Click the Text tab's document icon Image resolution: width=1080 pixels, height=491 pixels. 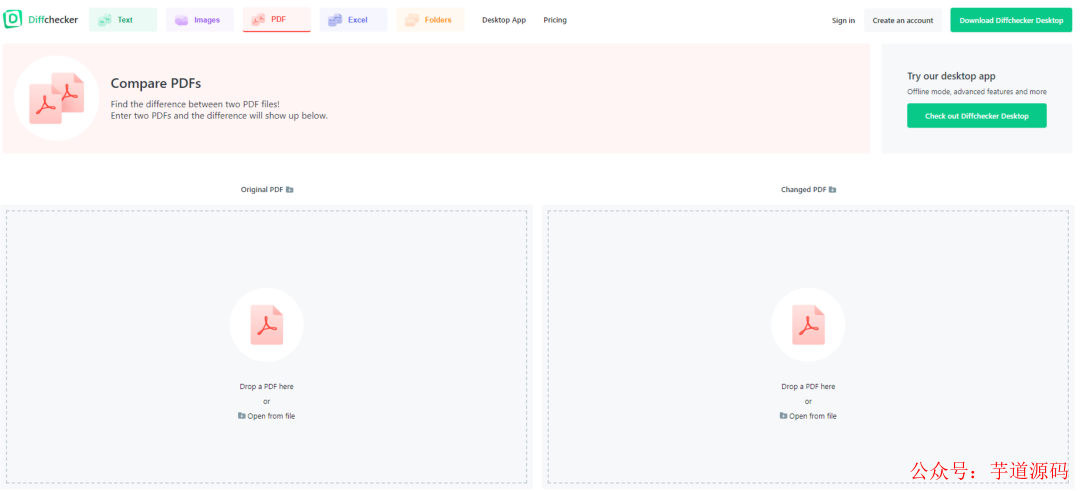[x=105, y=21]
